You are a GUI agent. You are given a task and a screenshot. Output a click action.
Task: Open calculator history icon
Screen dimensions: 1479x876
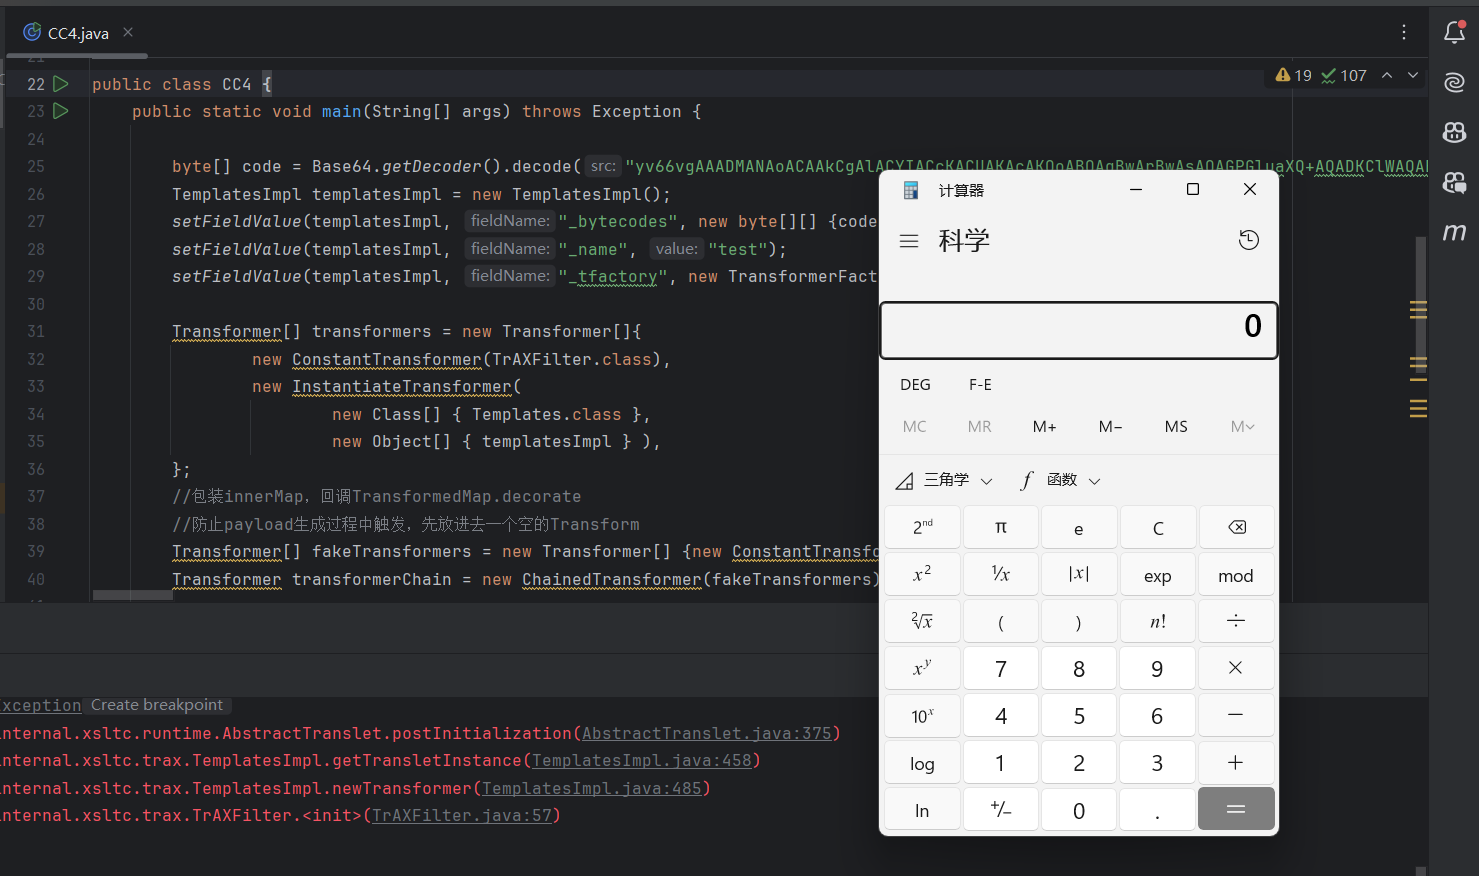point(1249,240)
